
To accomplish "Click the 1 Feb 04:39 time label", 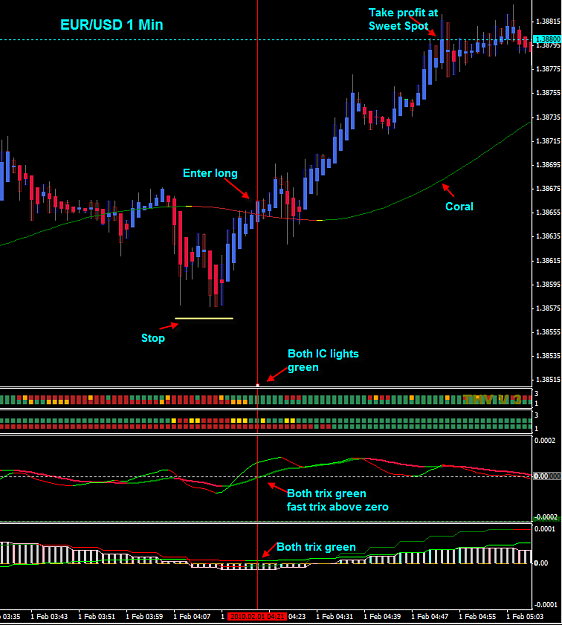I will pos(382,617).
